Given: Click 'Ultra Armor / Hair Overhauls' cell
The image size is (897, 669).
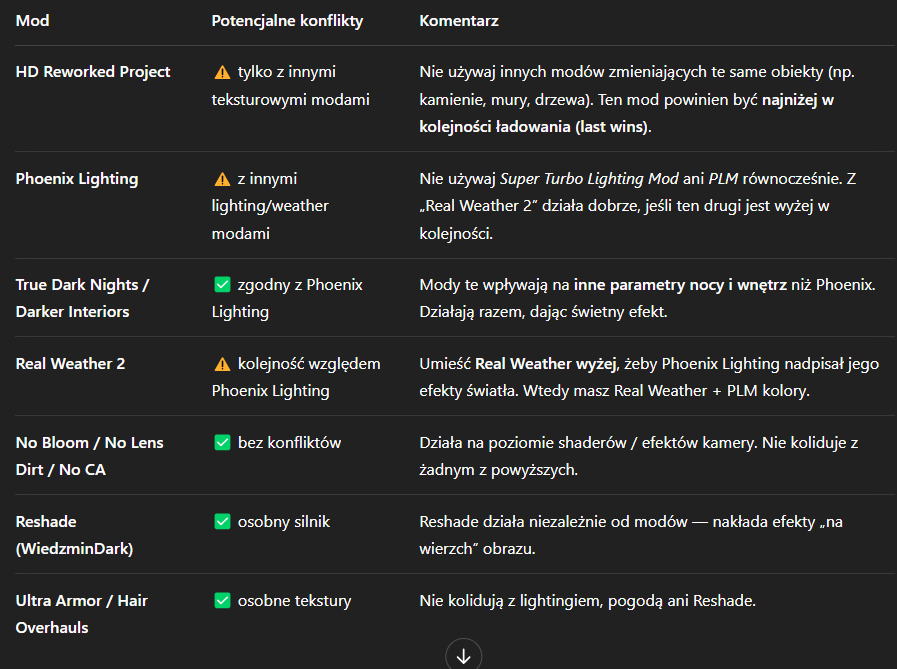Looking at the screenshot, I should (x=81, y=614).
